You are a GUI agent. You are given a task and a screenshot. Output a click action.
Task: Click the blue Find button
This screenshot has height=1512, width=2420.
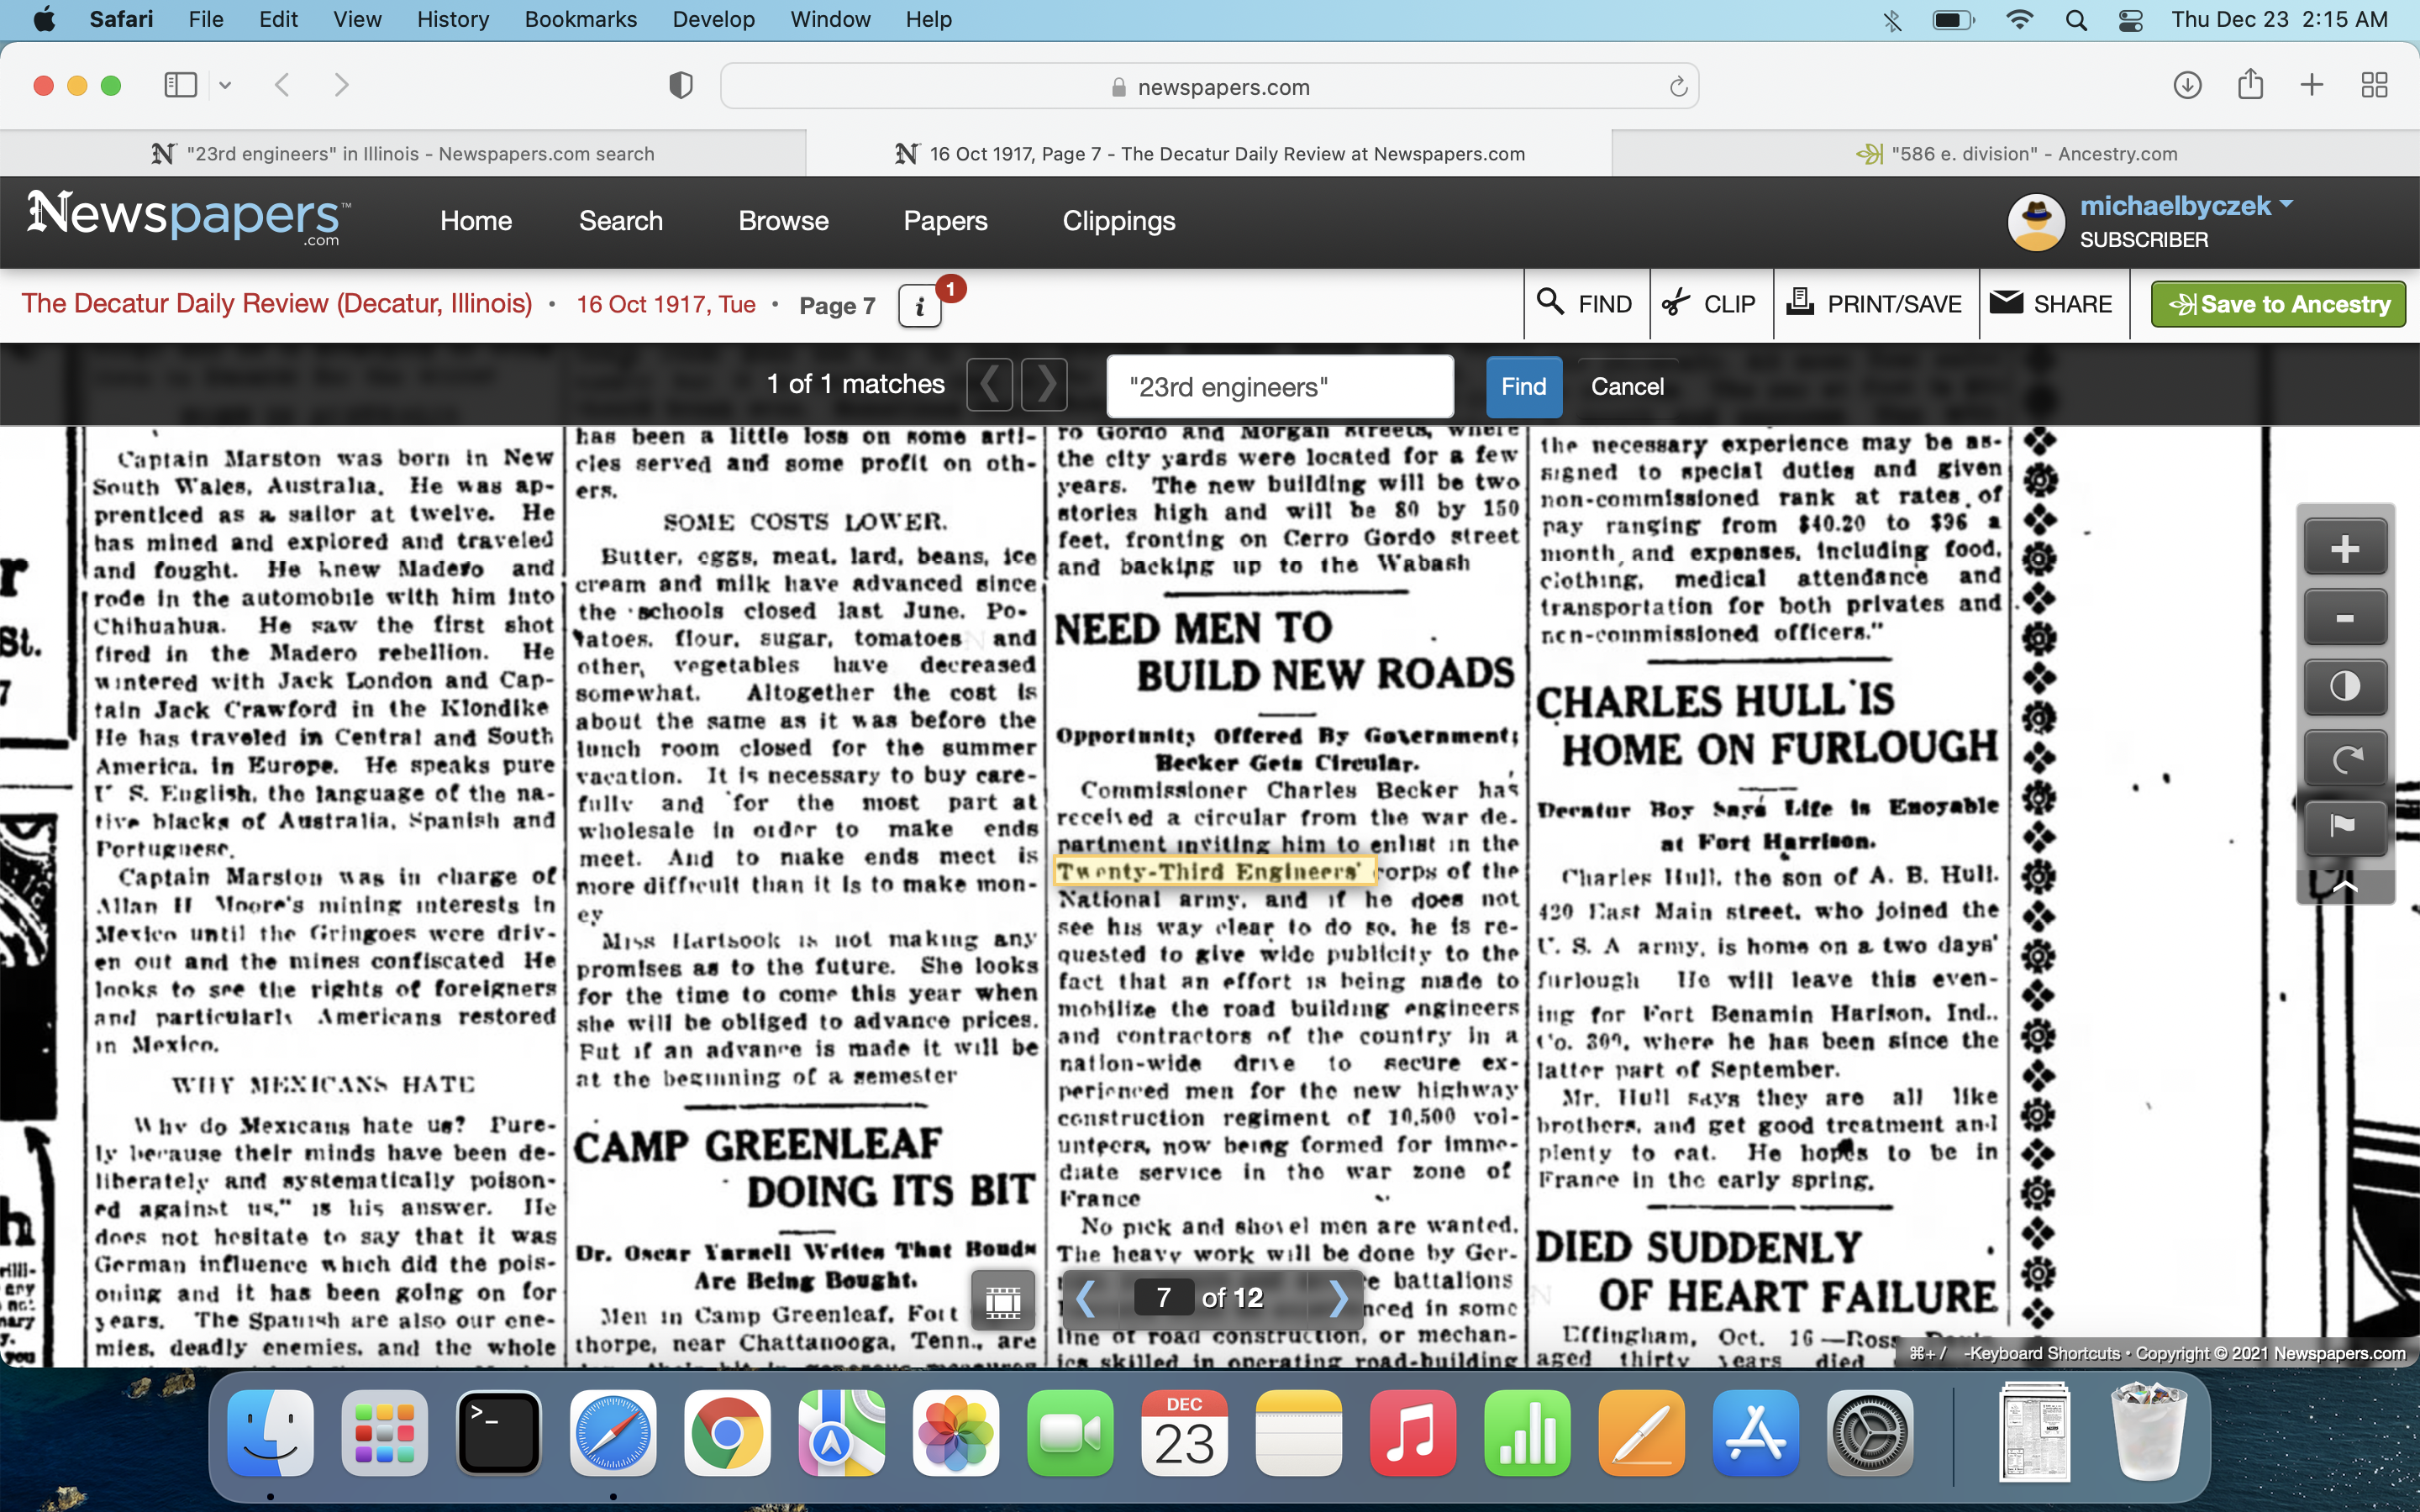[x=1523, y=387]
